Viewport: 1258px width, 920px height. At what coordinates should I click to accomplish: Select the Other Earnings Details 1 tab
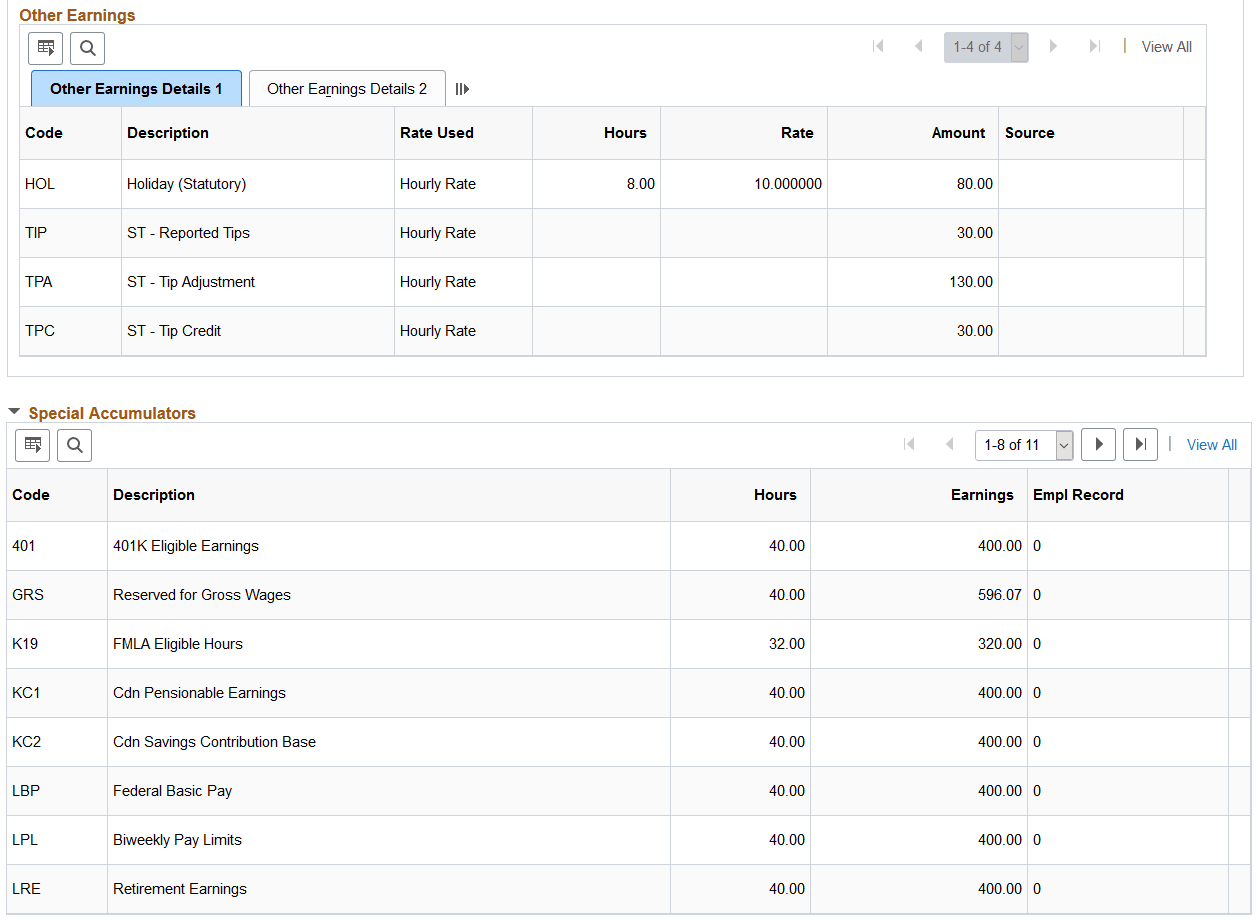click(136, 88)
